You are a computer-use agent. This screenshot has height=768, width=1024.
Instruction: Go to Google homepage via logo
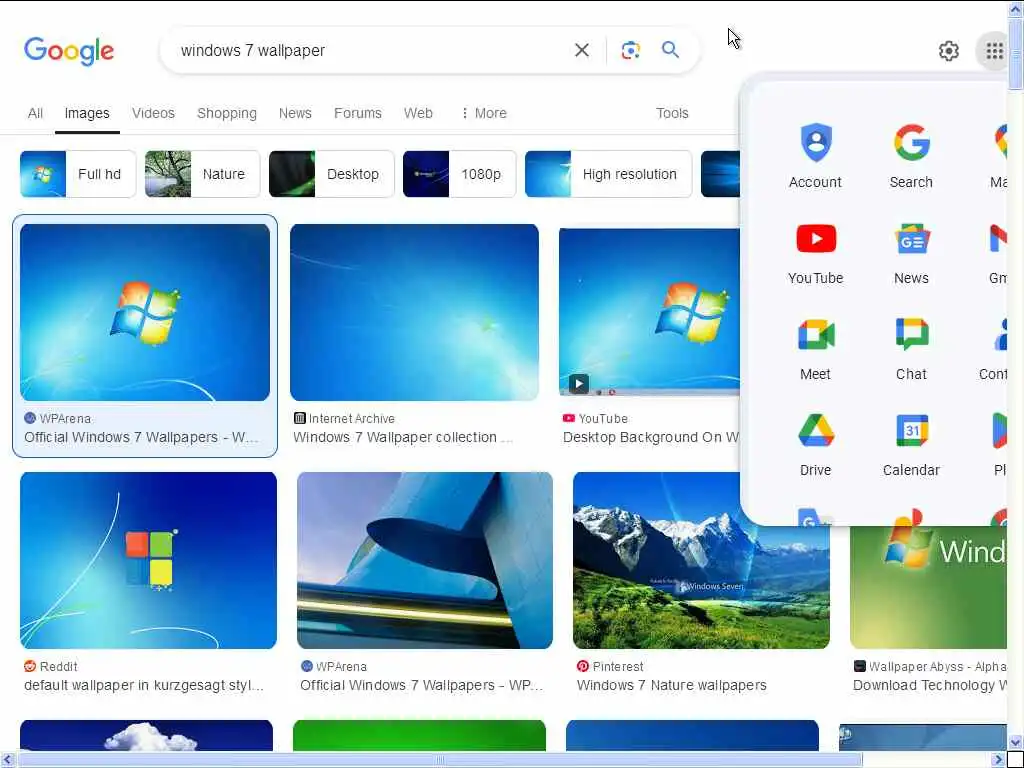click(x=69, y=51)
